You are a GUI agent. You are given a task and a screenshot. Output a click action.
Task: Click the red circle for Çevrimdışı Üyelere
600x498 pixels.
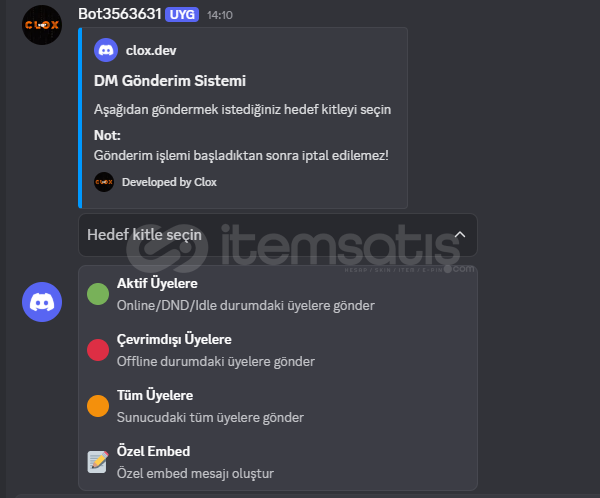(98, 350)
